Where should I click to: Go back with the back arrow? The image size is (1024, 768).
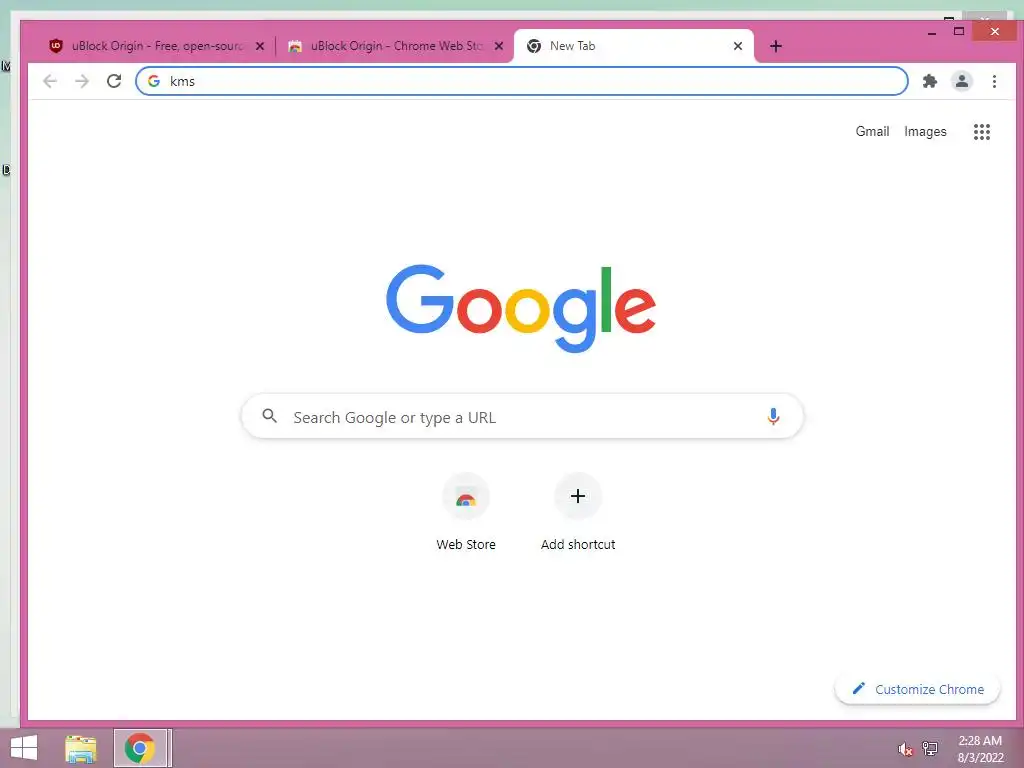tap(50, 81)
